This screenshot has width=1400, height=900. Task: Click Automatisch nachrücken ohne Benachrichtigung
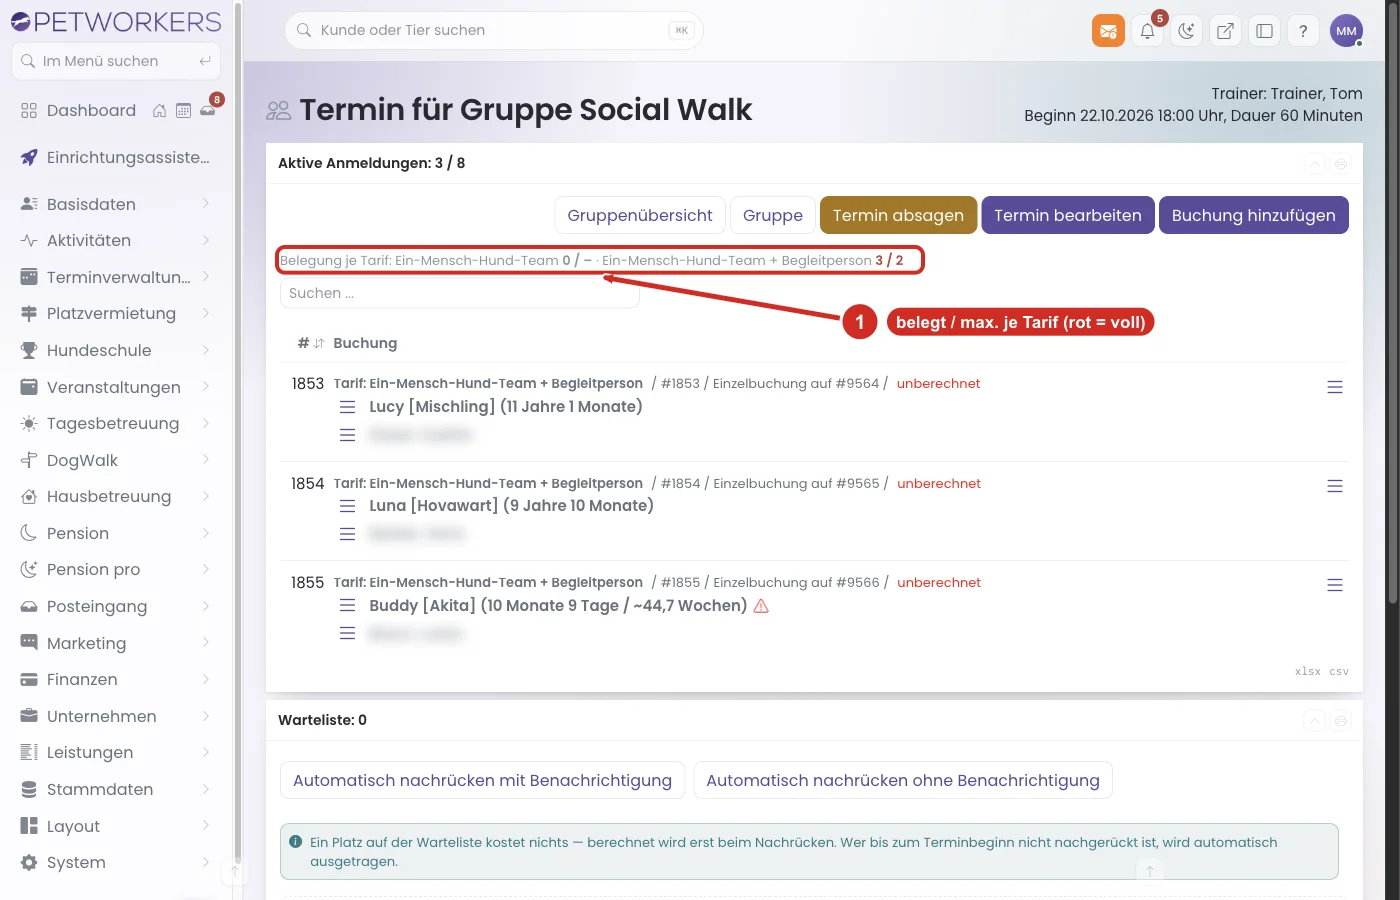coord(903,780)
